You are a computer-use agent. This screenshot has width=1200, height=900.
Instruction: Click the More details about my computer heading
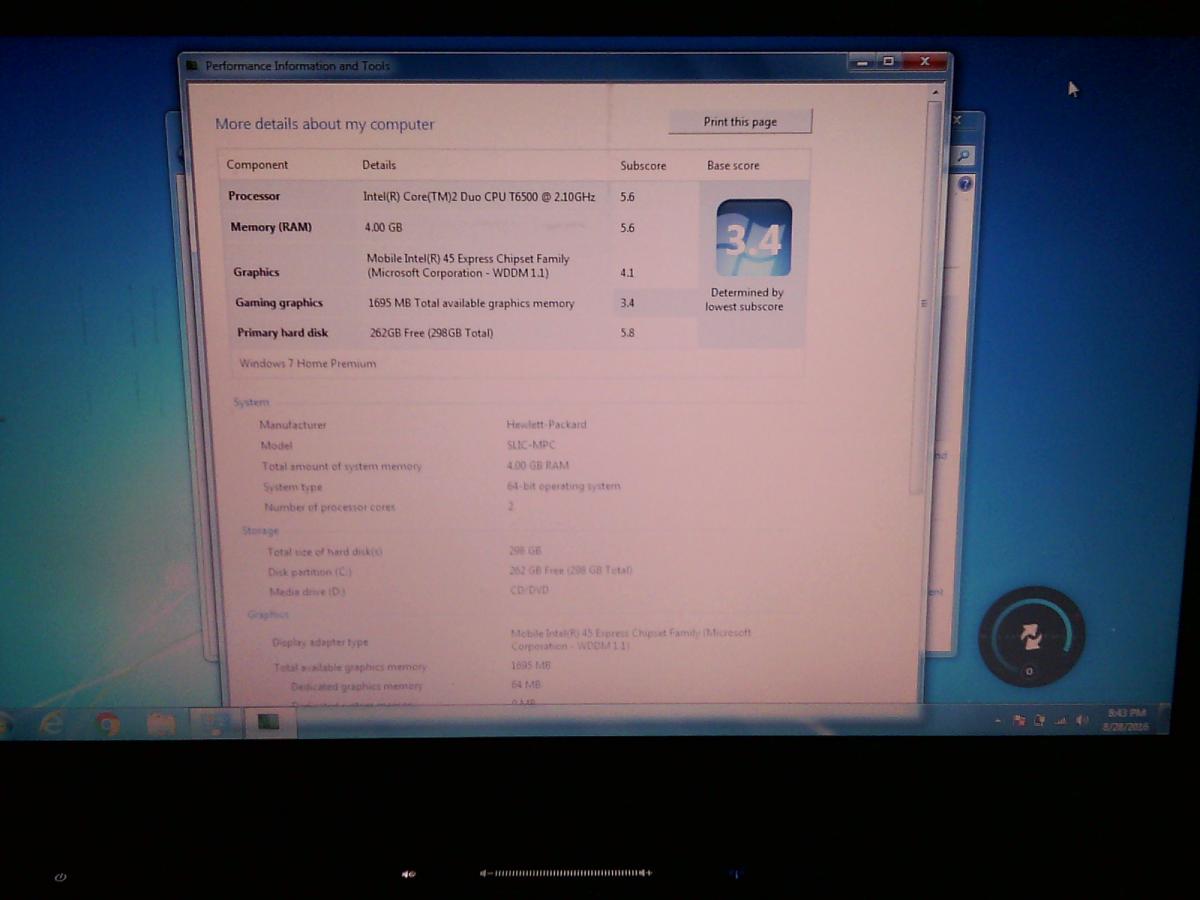tap(325, 125)
